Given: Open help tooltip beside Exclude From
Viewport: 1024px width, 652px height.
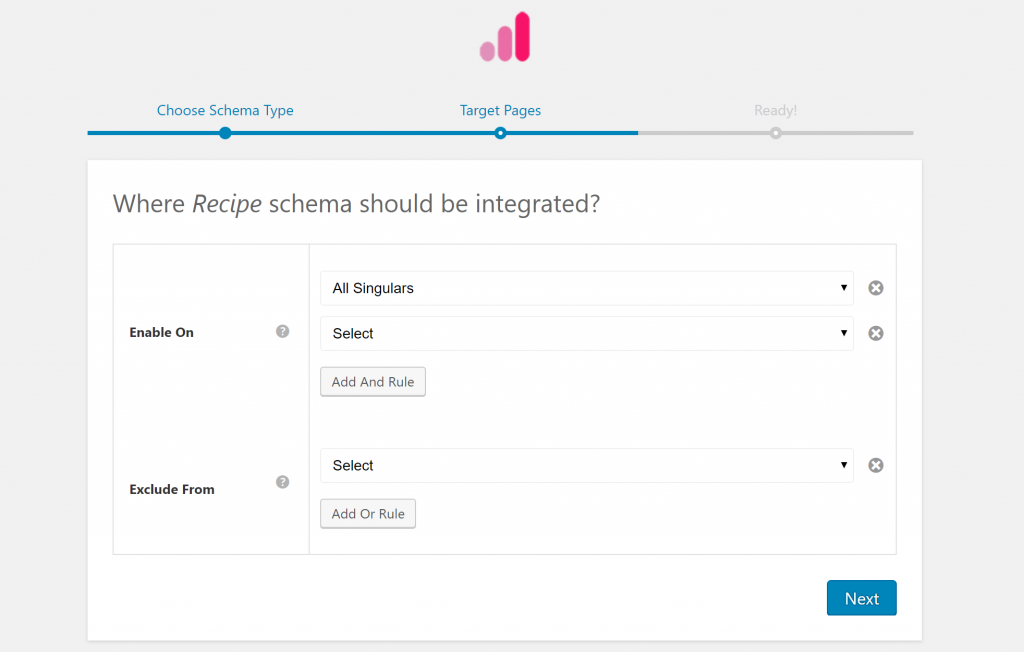Looking at the screenshot, I should click(x=282, y=482).
